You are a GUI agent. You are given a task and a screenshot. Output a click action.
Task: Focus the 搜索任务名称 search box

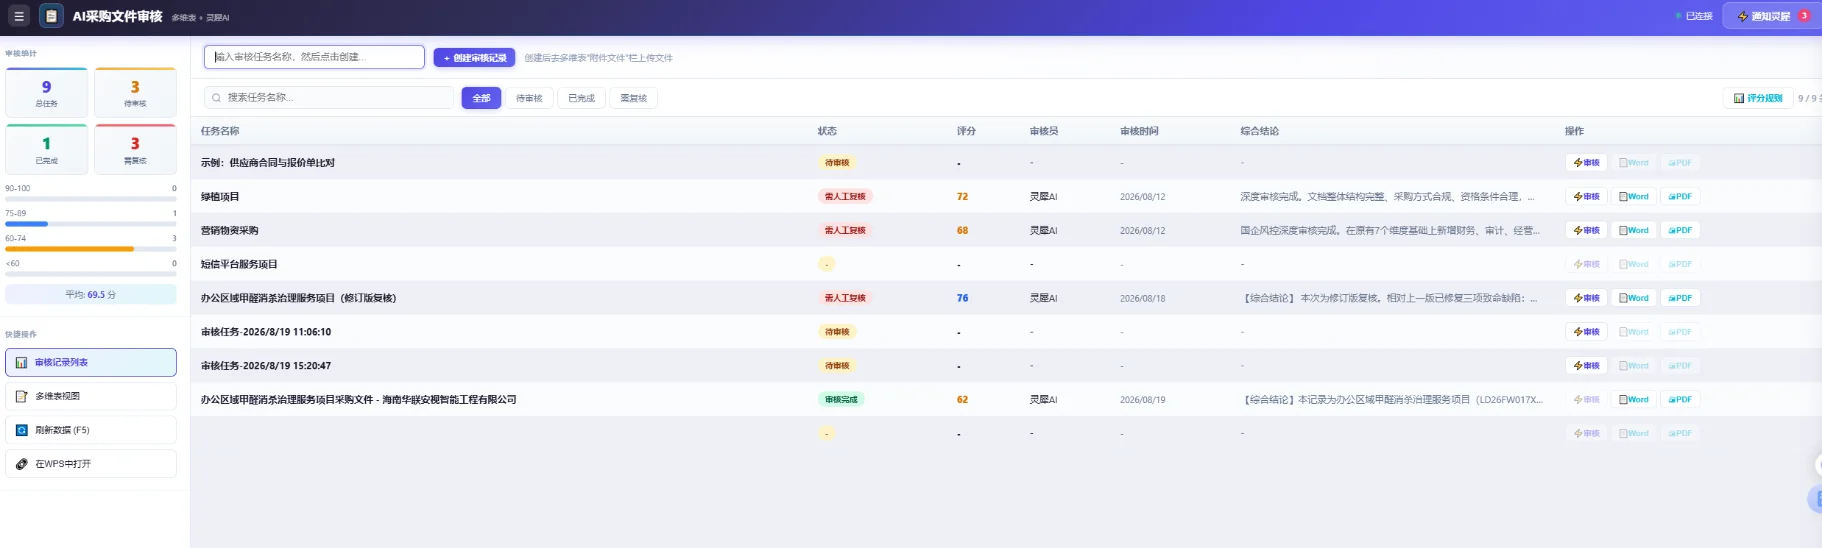(x=329, y=98)
